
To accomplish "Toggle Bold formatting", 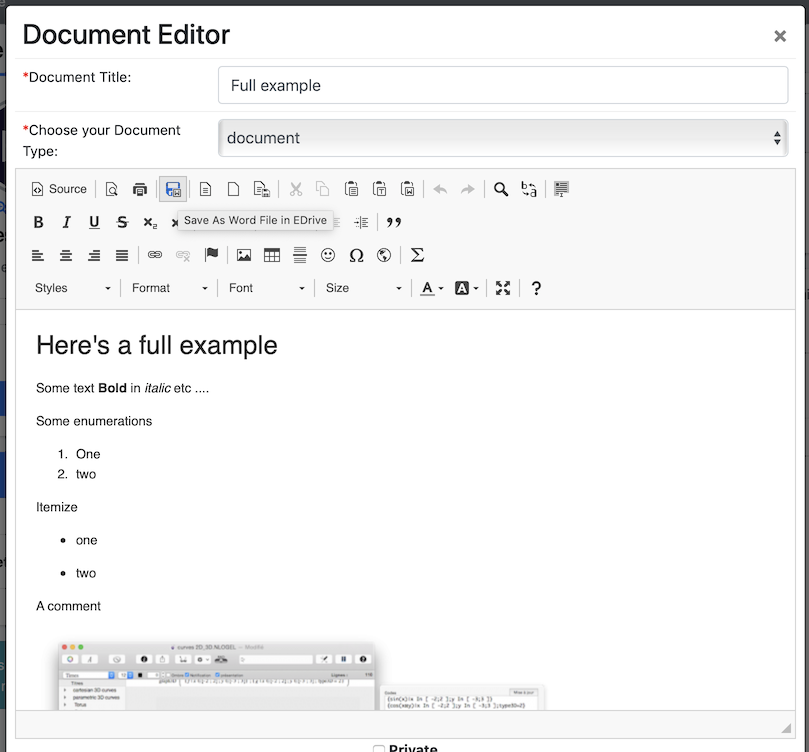I will pos(38,222).
